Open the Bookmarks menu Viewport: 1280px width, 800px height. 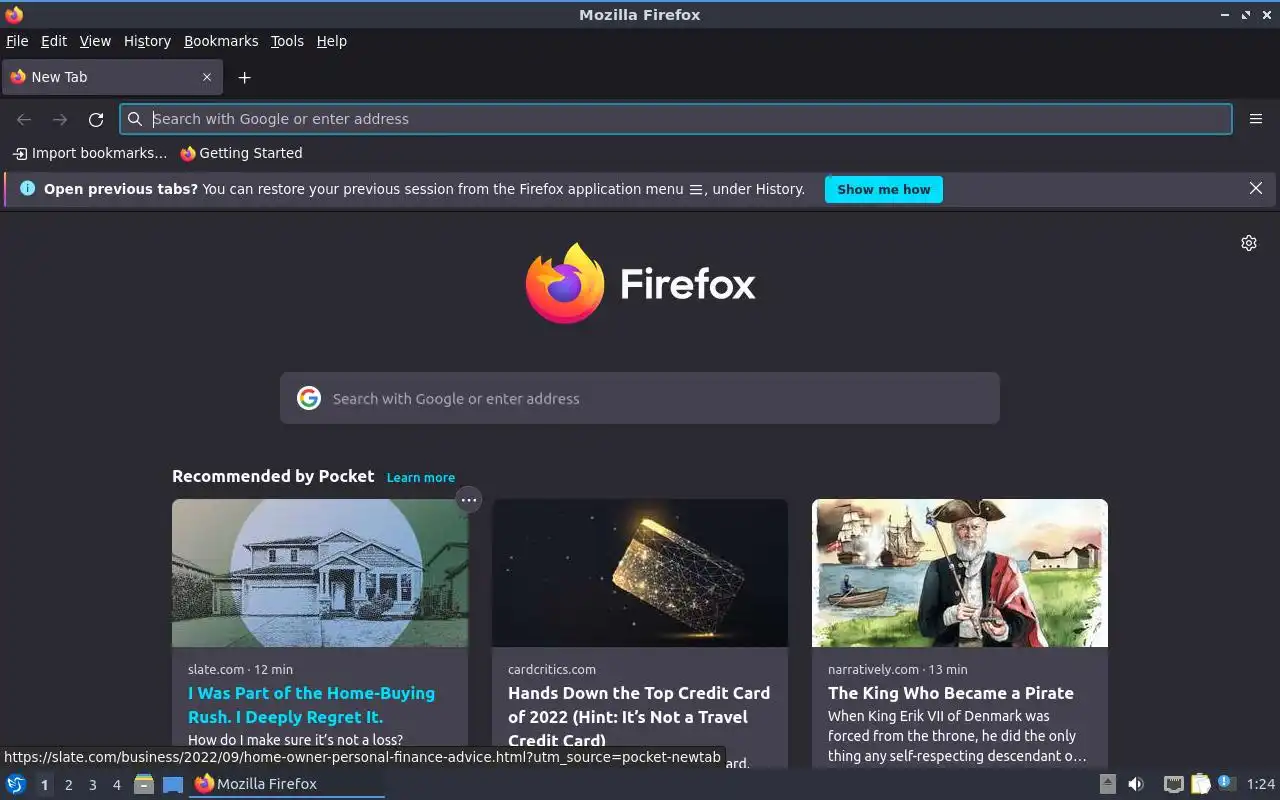[221, 41]
